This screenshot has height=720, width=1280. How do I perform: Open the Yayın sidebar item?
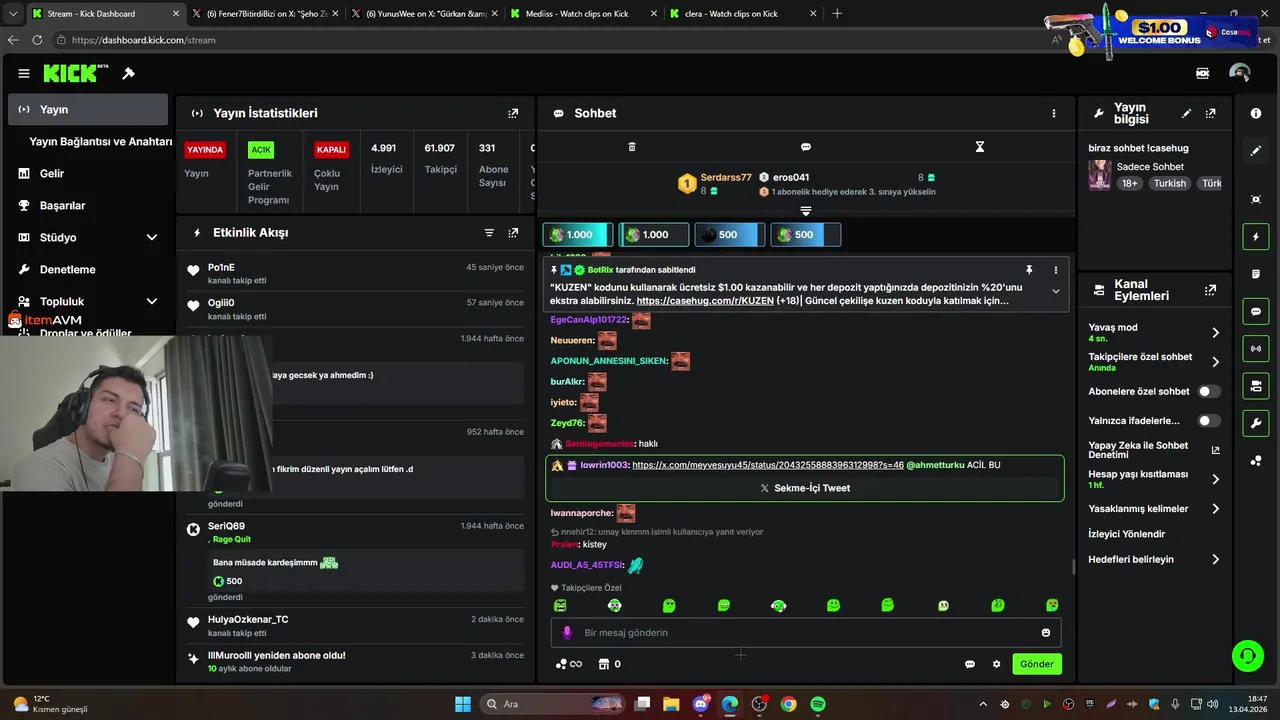pyautogui.click(x=88, y=109)
